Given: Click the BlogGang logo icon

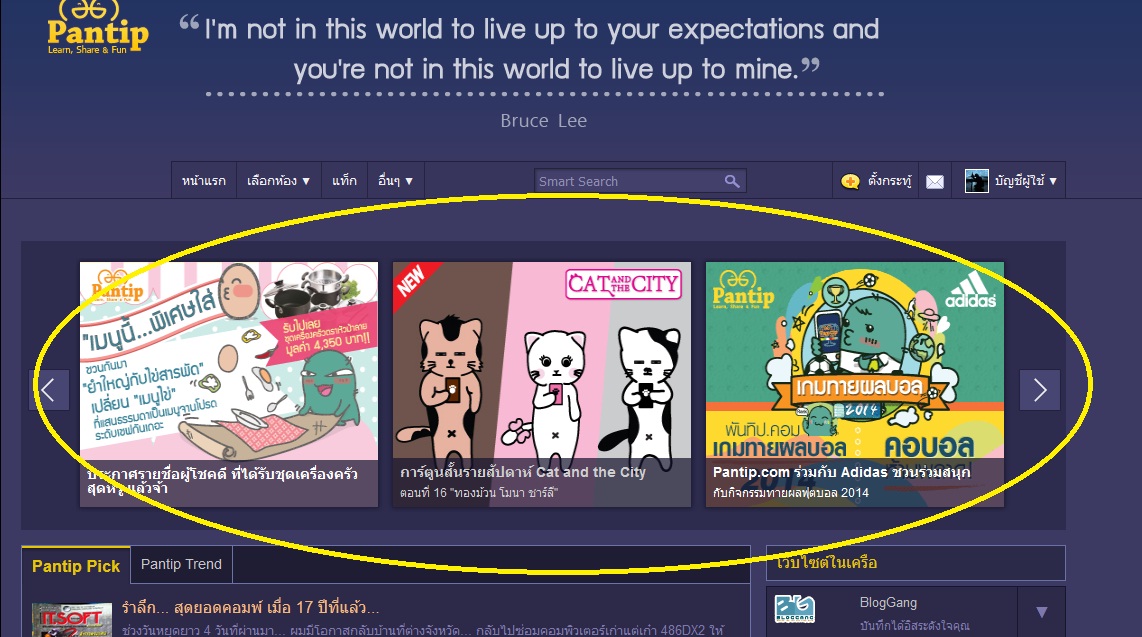Looking at the screenshot, I should (795, 609).
